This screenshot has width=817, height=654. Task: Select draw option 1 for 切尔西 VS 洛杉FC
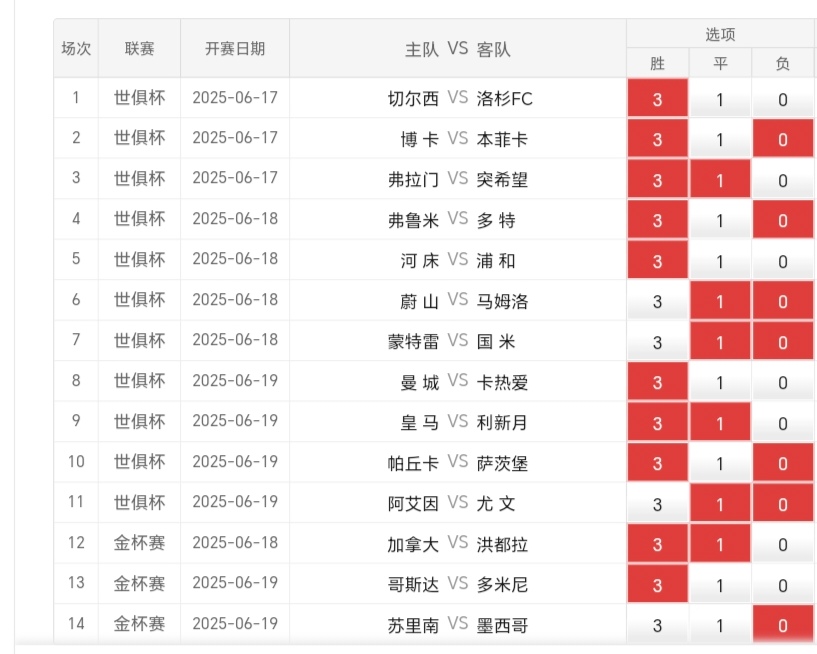click(720, 98)
